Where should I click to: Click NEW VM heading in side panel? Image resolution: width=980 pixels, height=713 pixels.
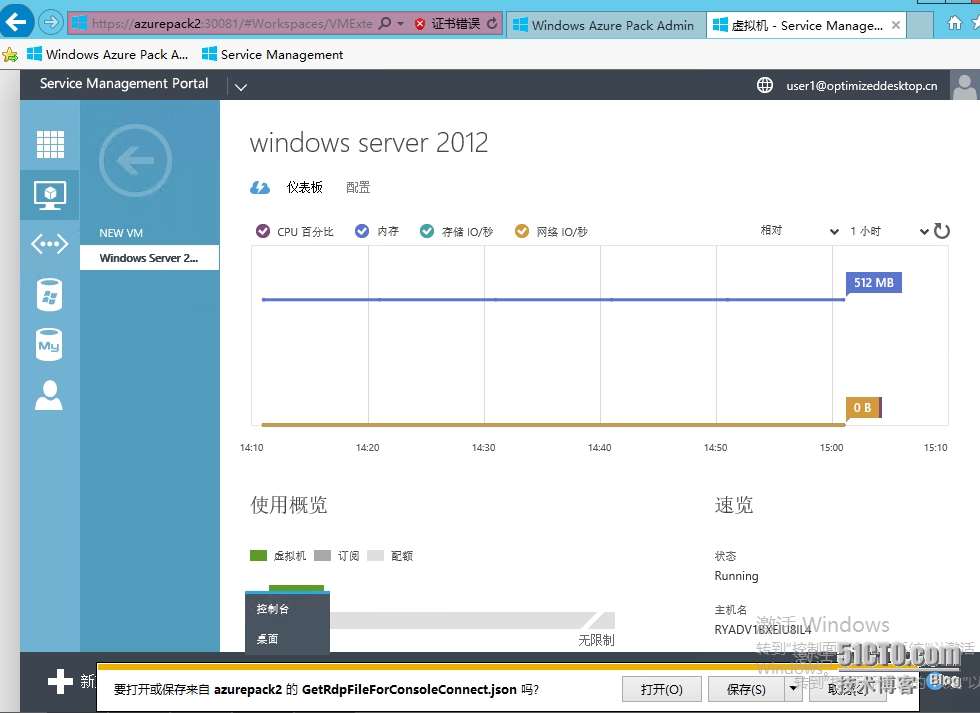(x=121, y=232)
